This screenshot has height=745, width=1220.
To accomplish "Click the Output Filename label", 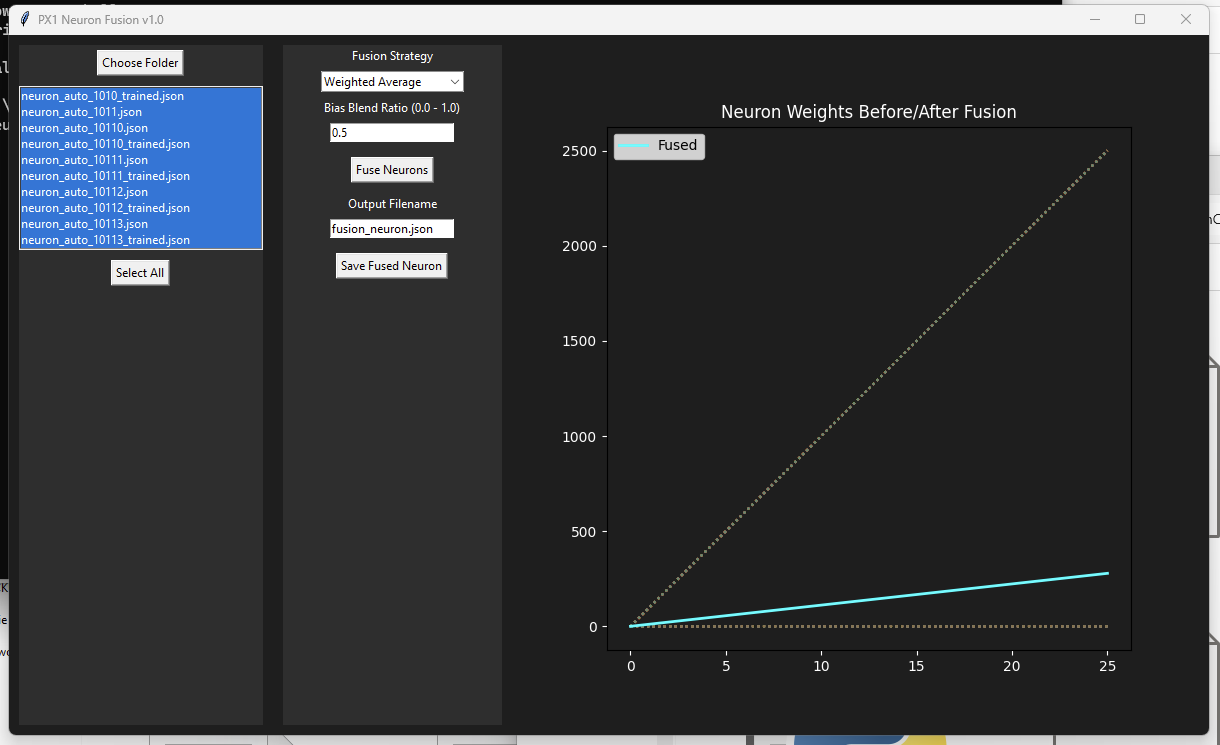I will pyautogui.click(x=392, y=203).
